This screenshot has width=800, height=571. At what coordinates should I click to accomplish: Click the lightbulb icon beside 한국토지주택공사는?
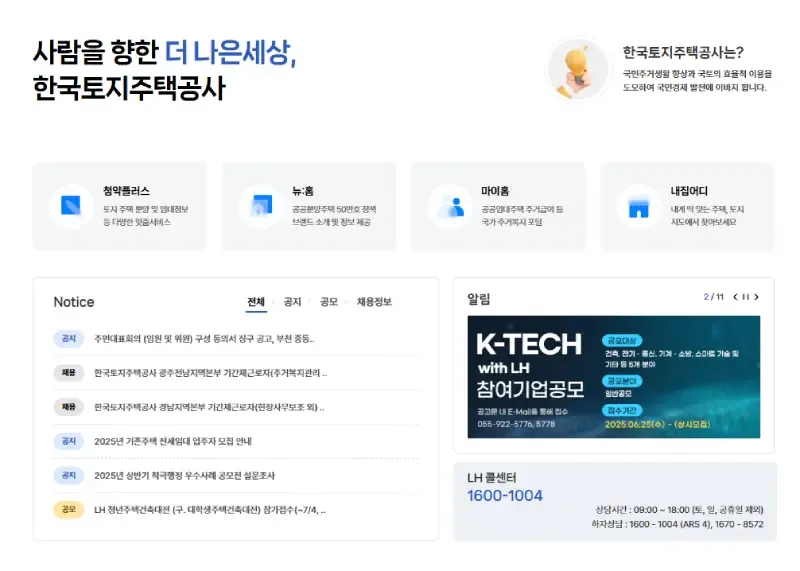pos(578,69)
